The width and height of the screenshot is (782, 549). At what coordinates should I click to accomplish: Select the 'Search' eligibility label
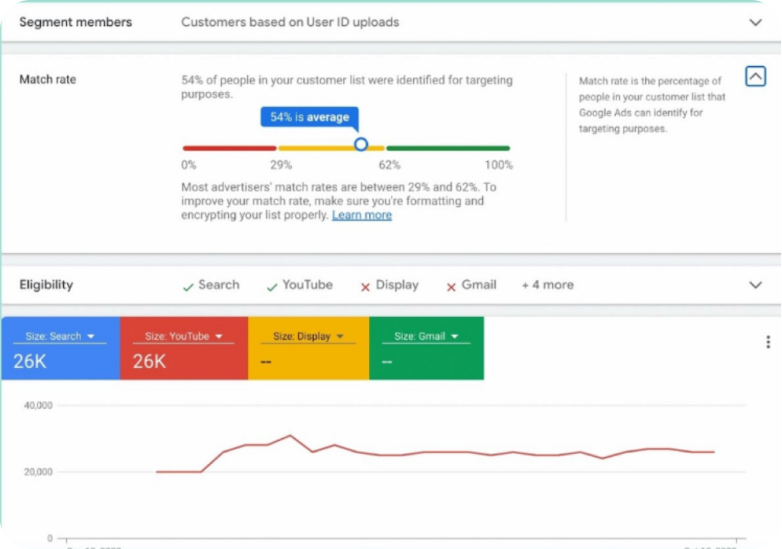(219, 285)
